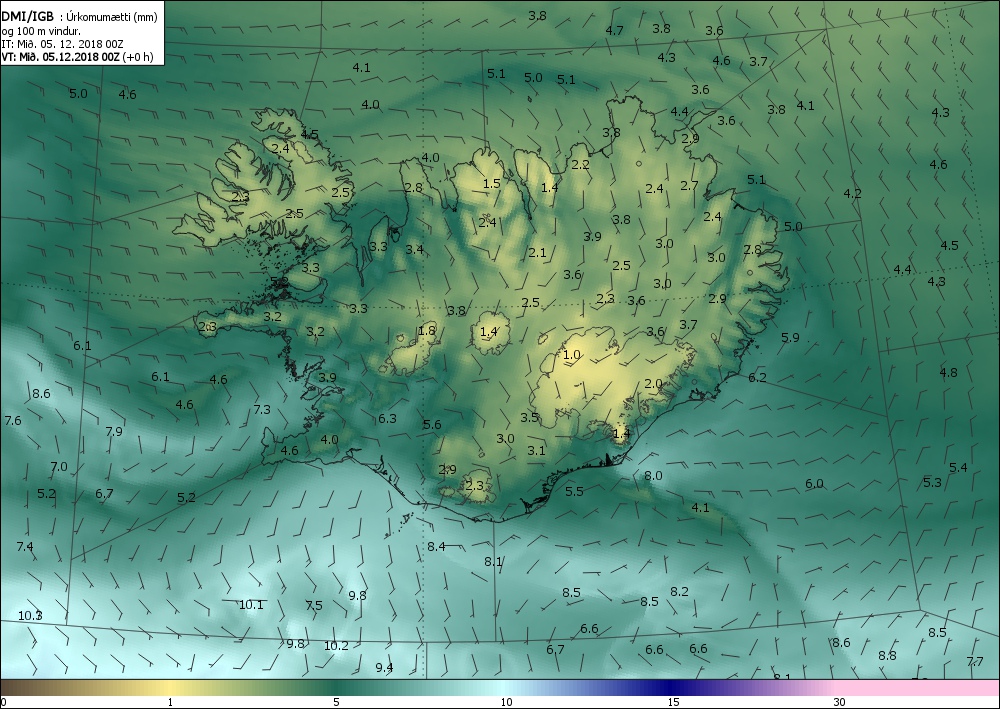Click the color scale label '0'
Screen dimensions: 1000x709
tap(4, 703)
